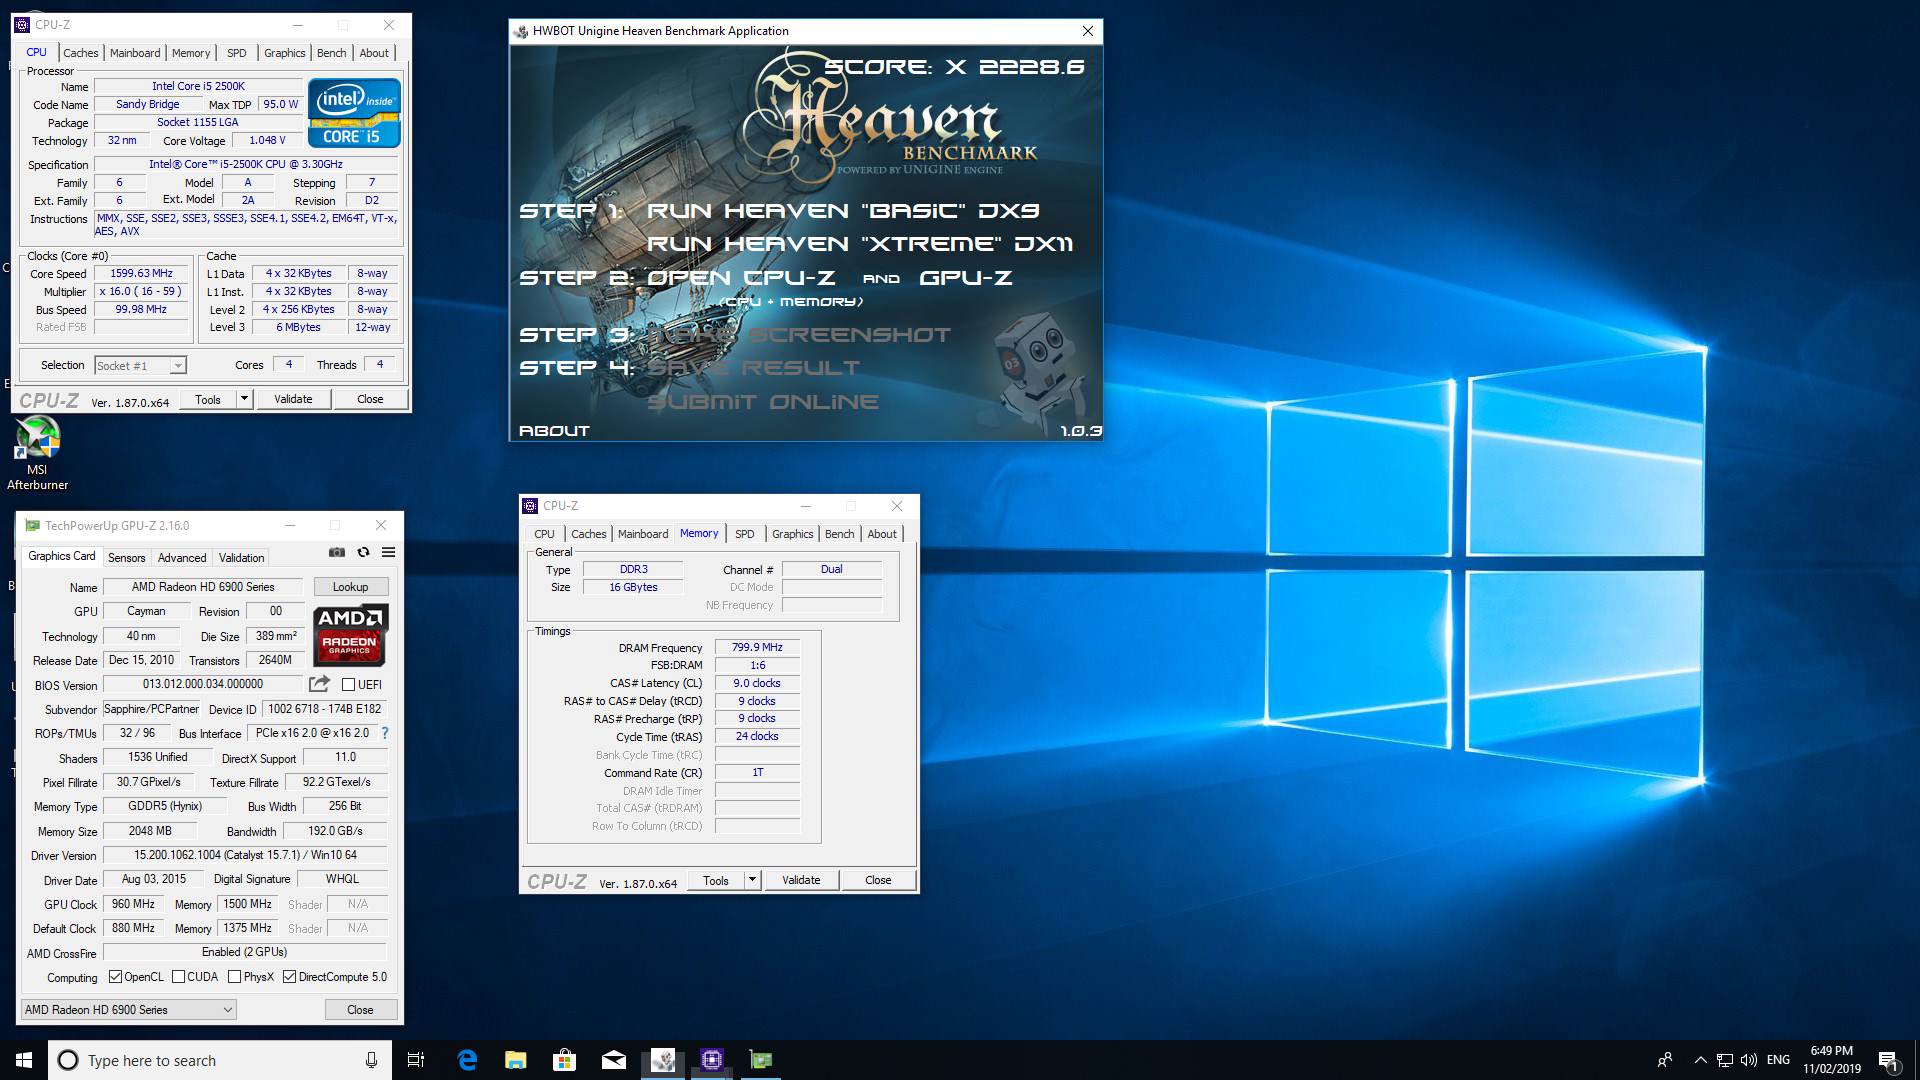This screenshot has width=1920, height=1080.
Task: Click Run Heaven "Basic" DX9 option
Action: click(x=843, y=211)
